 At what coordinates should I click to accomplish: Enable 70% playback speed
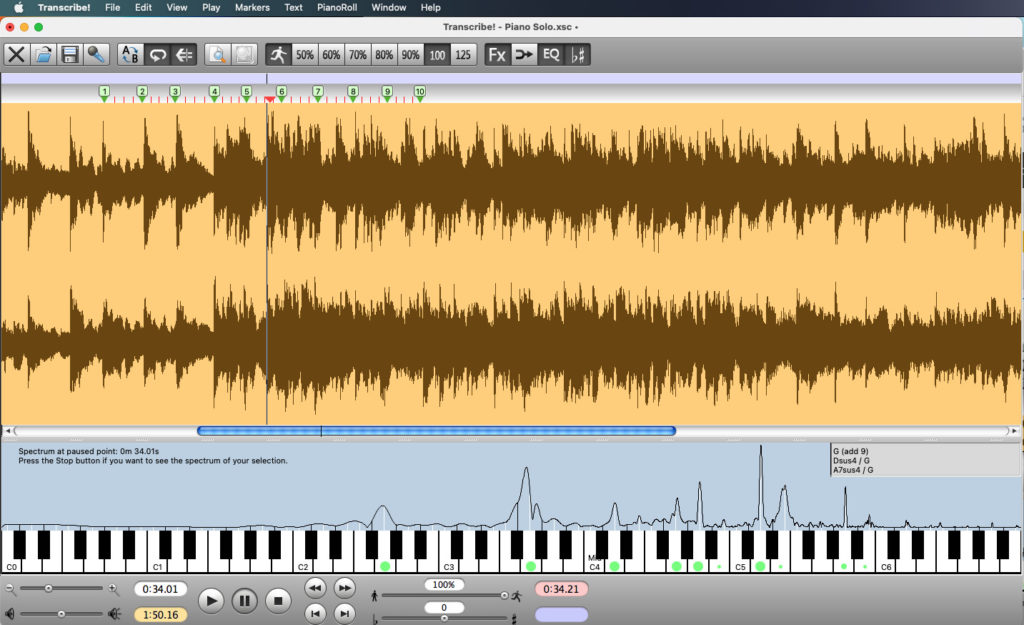[356, 54]
